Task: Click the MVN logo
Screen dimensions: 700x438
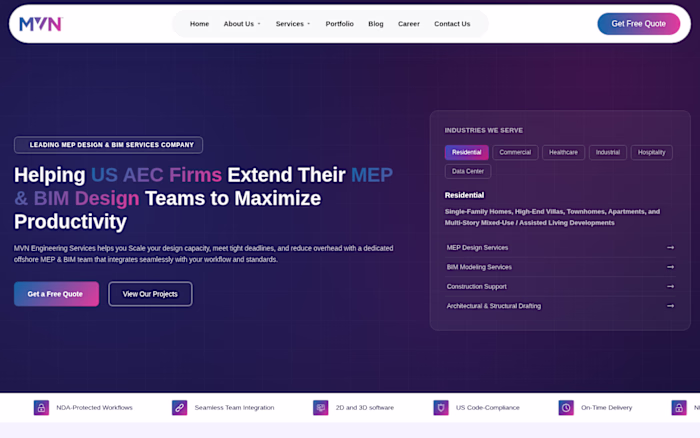Action: click(x=41, y=24)
